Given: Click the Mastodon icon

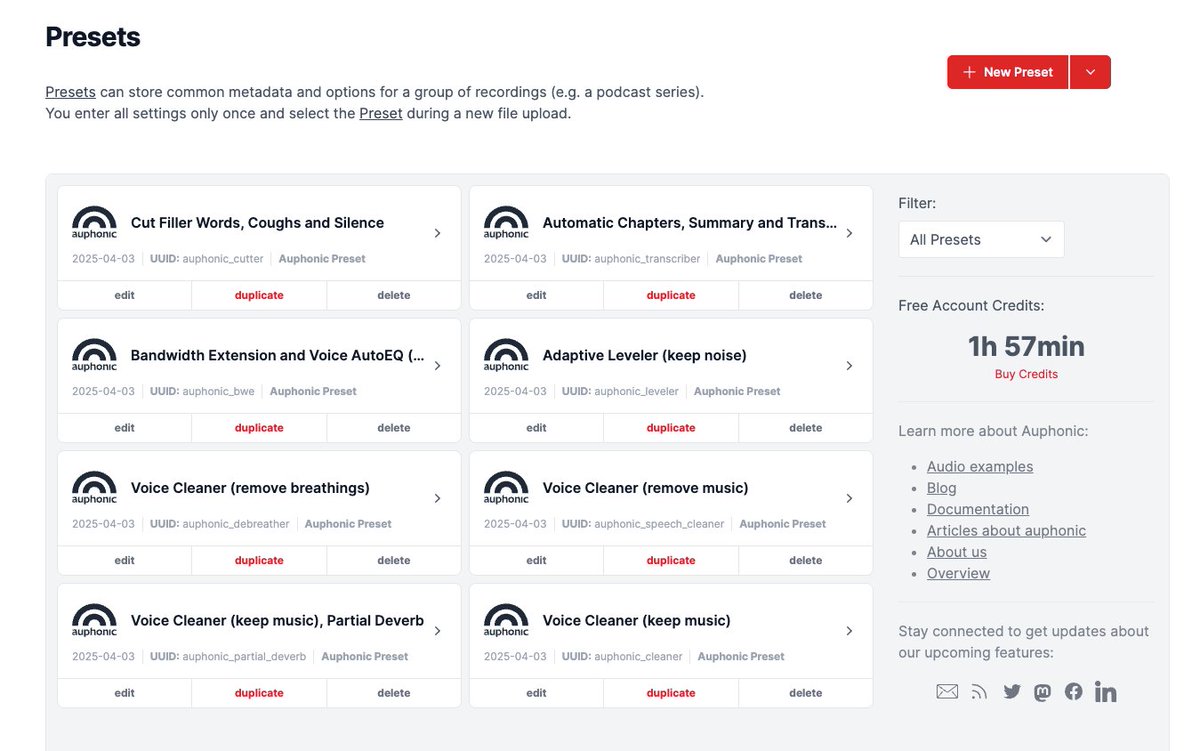Looking at the screenshot, I should [x=1042, y=691].
